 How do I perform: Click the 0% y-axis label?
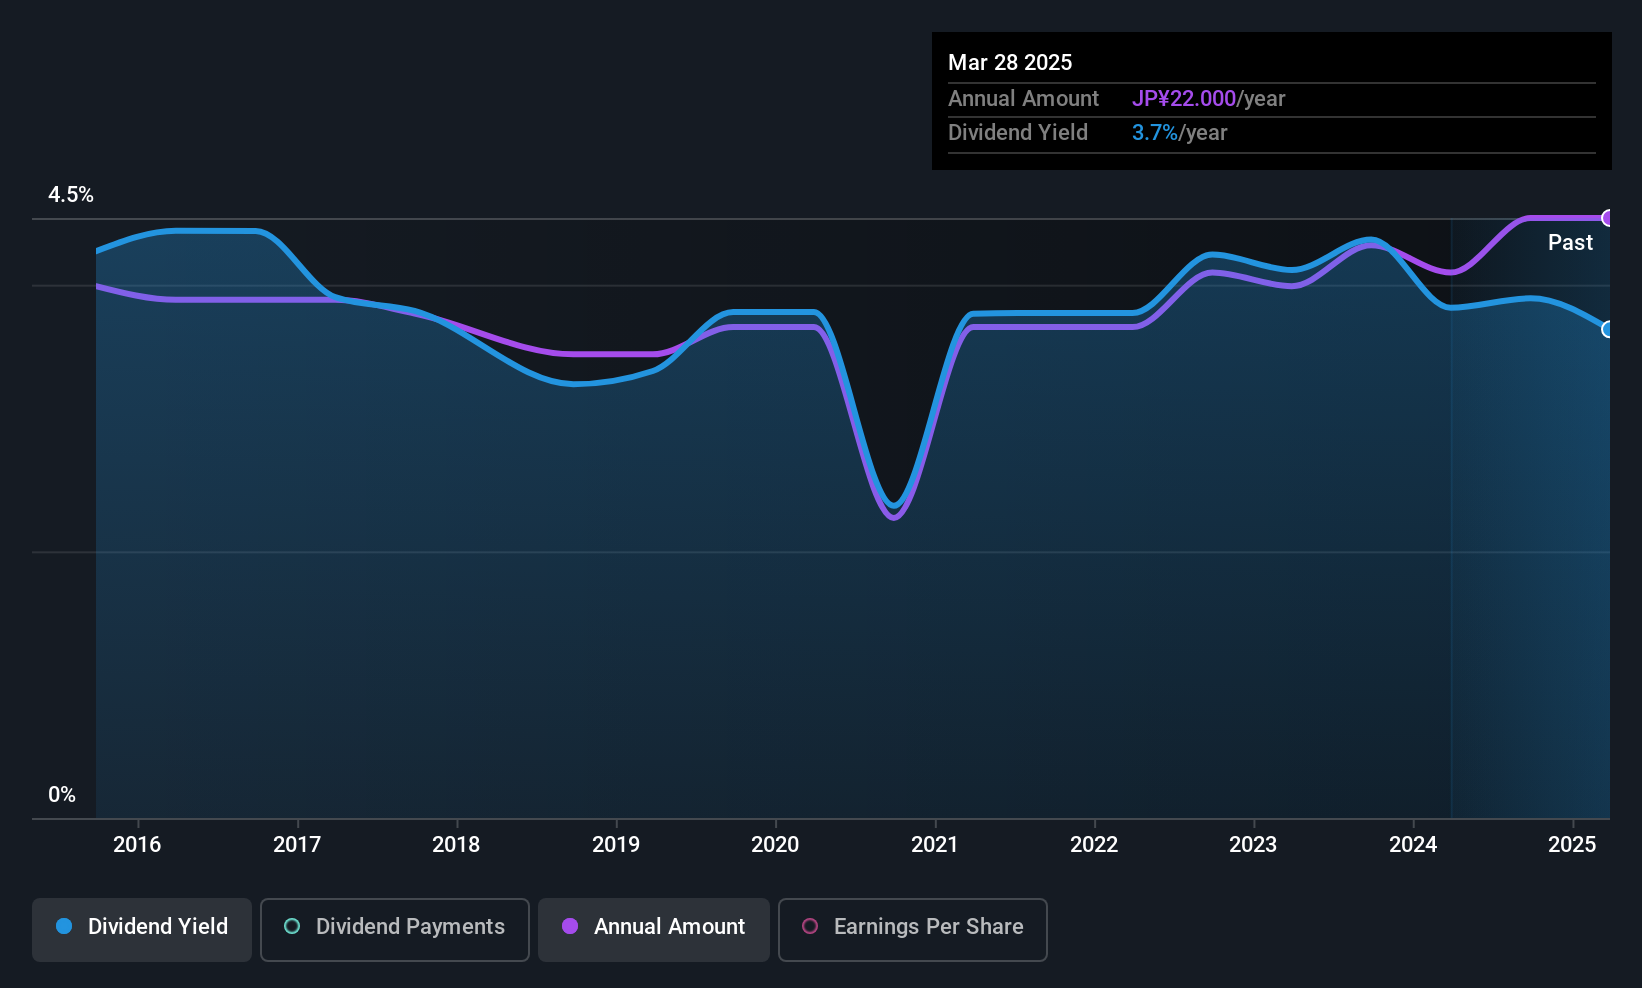[x=62, y=795]
